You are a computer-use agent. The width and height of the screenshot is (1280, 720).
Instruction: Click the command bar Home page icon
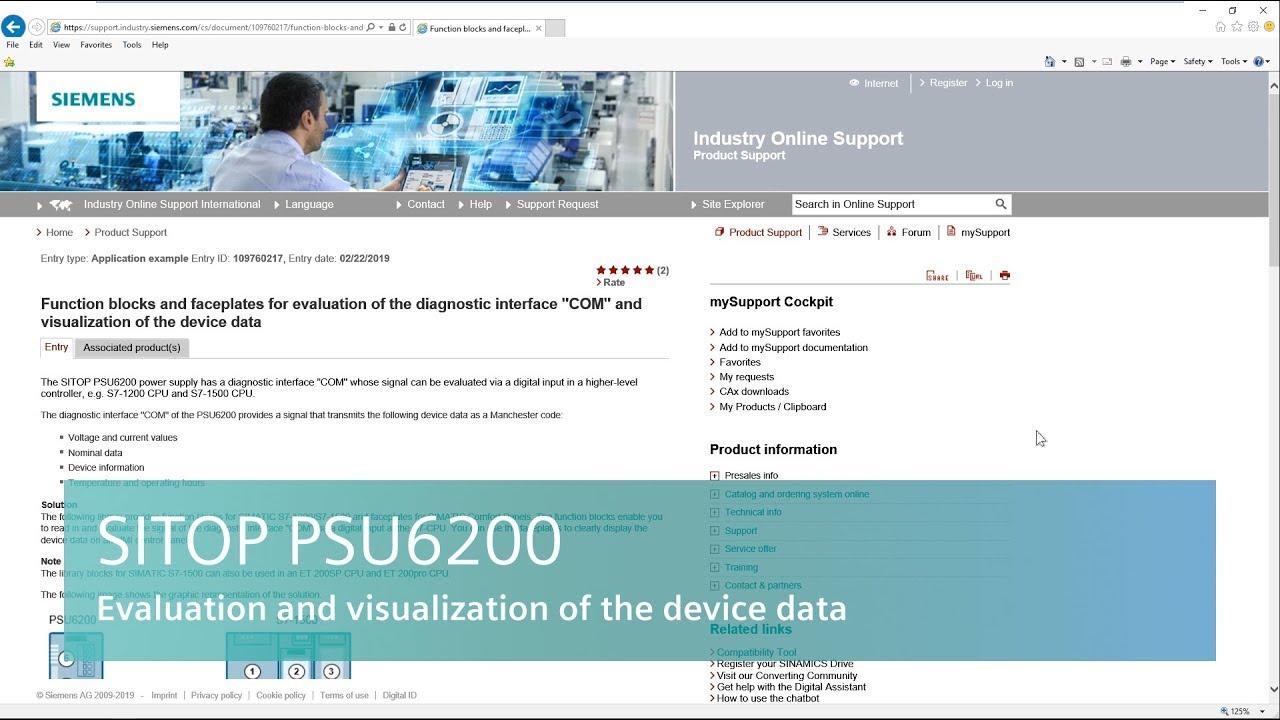1049,61
